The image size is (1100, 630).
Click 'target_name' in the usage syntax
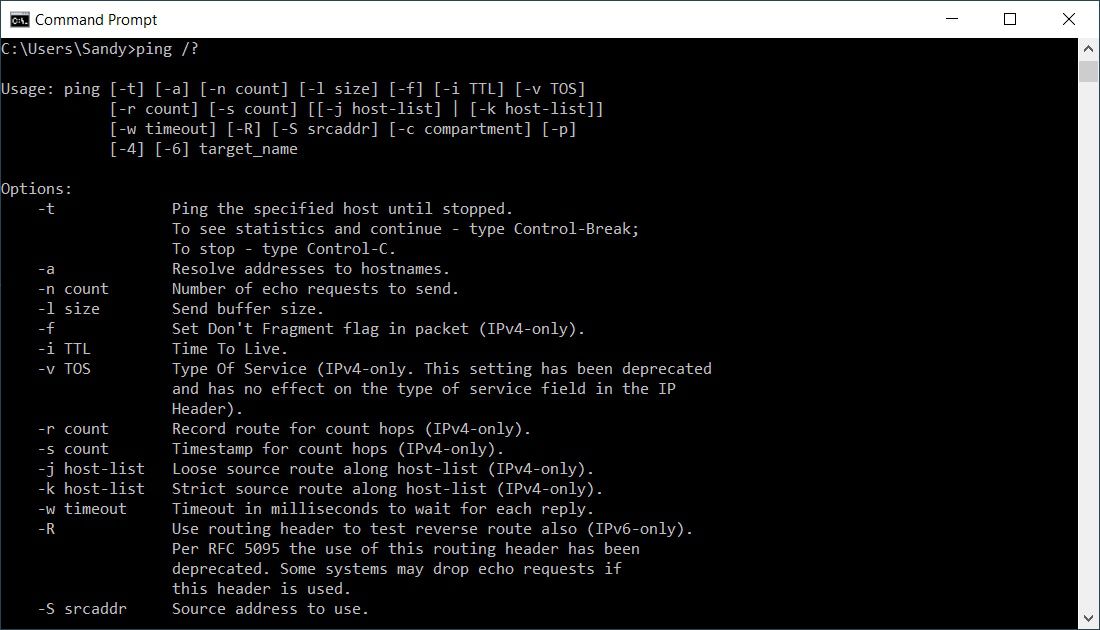tap(248, 149)
